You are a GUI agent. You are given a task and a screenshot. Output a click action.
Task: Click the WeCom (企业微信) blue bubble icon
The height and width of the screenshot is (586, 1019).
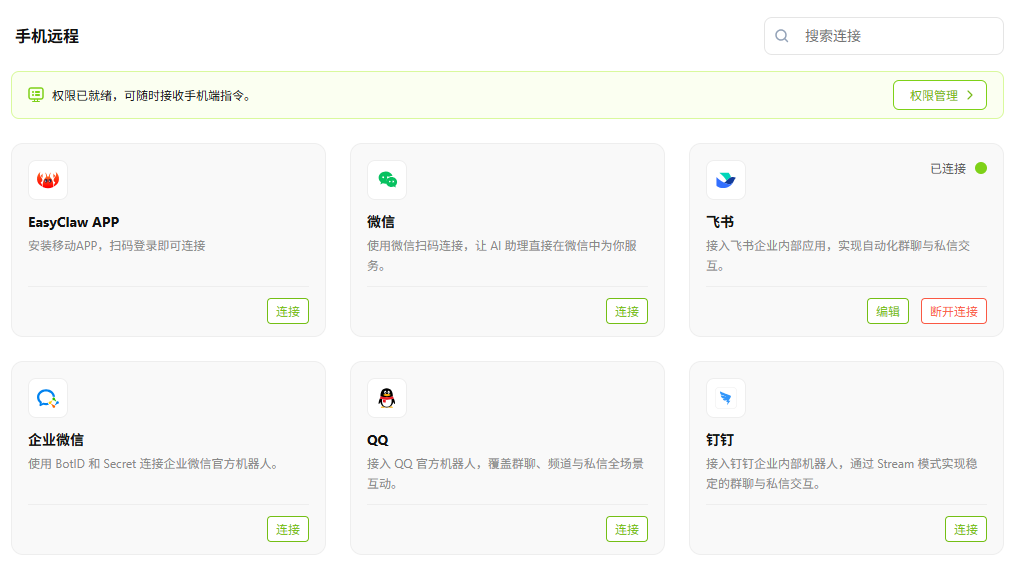click(x=48, y=398)
